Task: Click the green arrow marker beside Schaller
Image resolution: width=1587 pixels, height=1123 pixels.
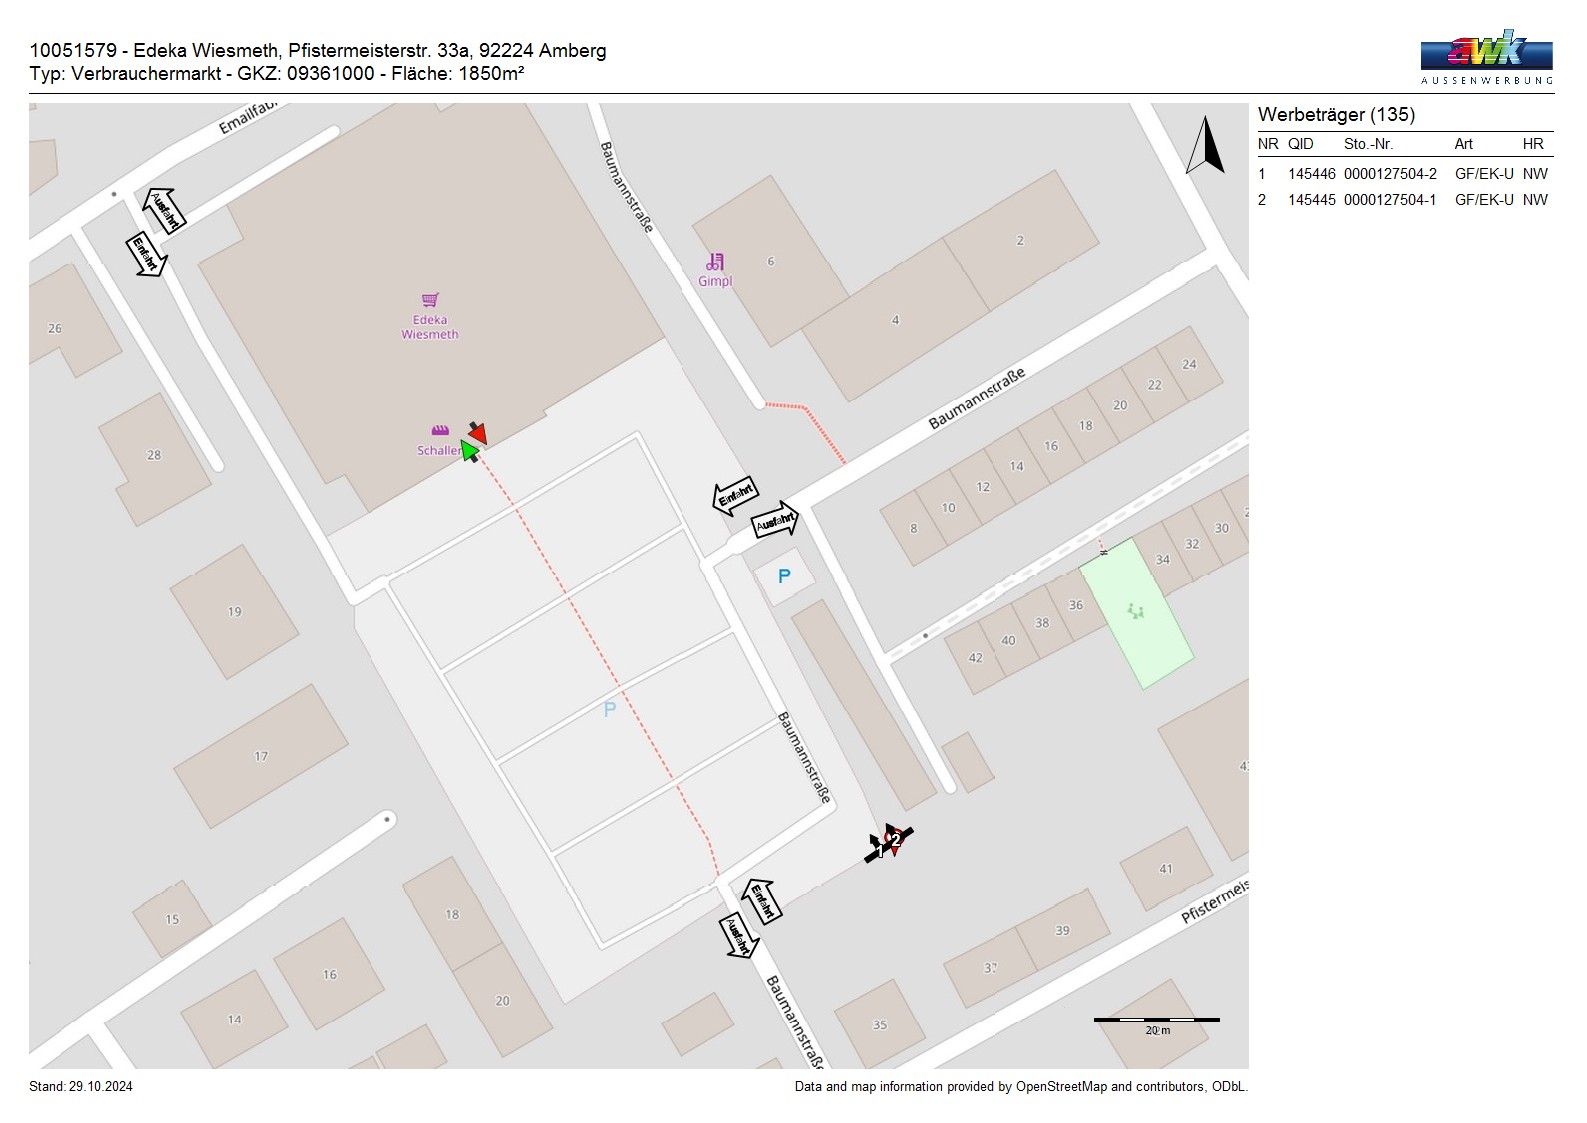Action: [469, 451]
